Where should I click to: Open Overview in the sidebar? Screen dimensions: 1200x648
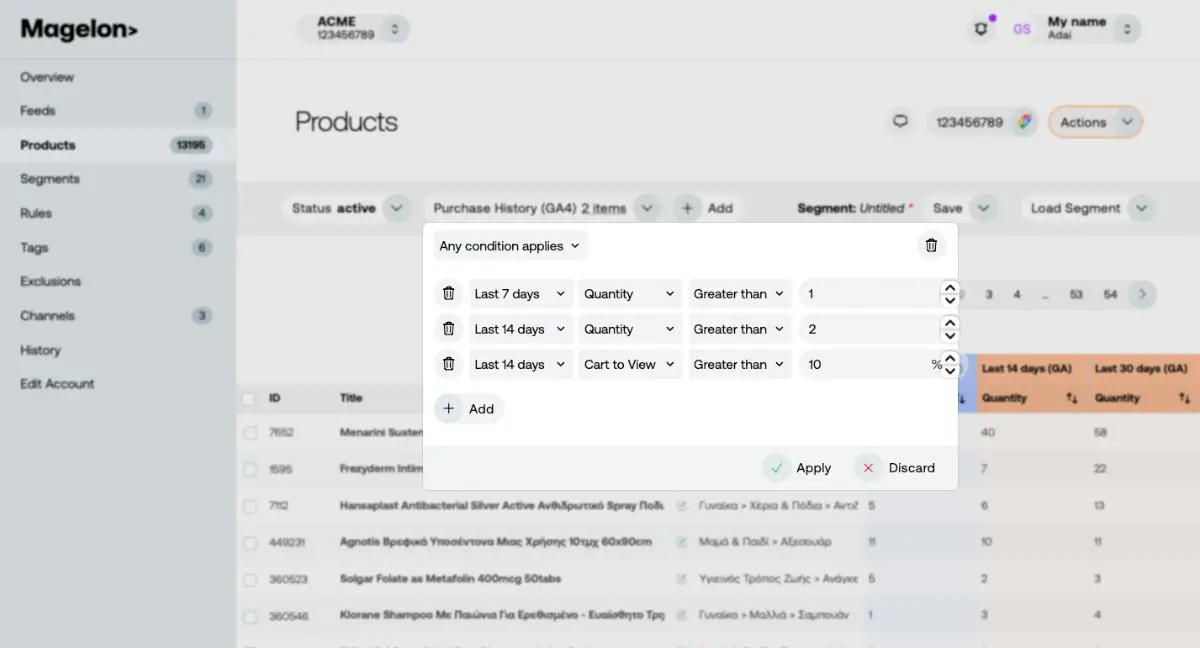(47, 77)
